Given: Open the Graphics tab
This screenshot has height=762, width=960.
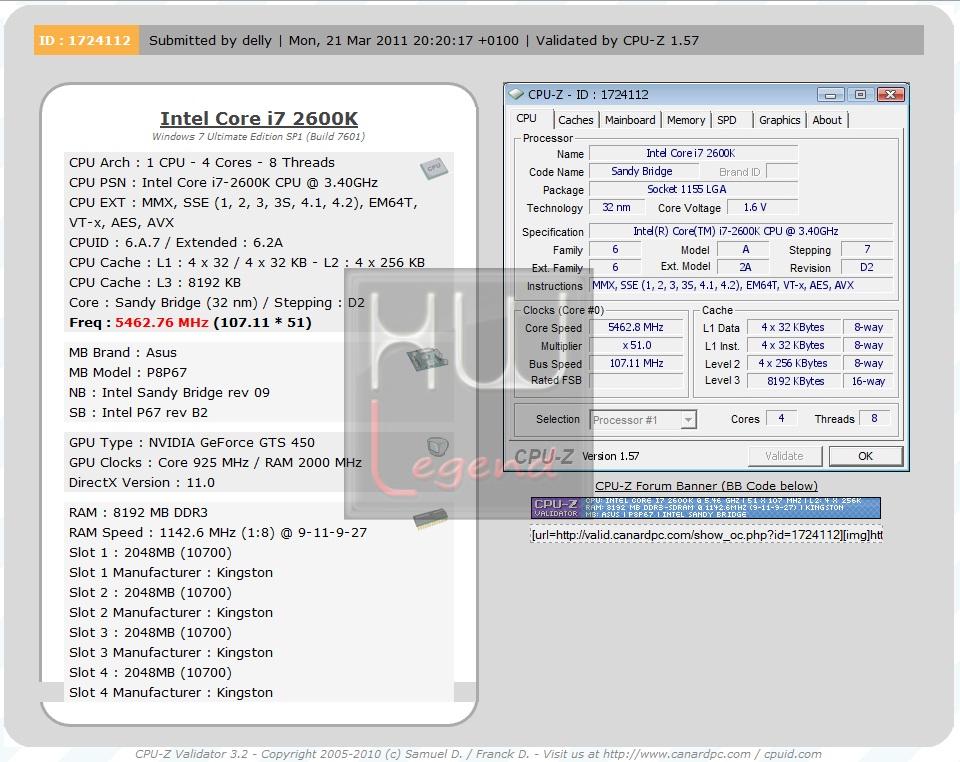Looking at the screenshot, I should [x=779, y=120].
